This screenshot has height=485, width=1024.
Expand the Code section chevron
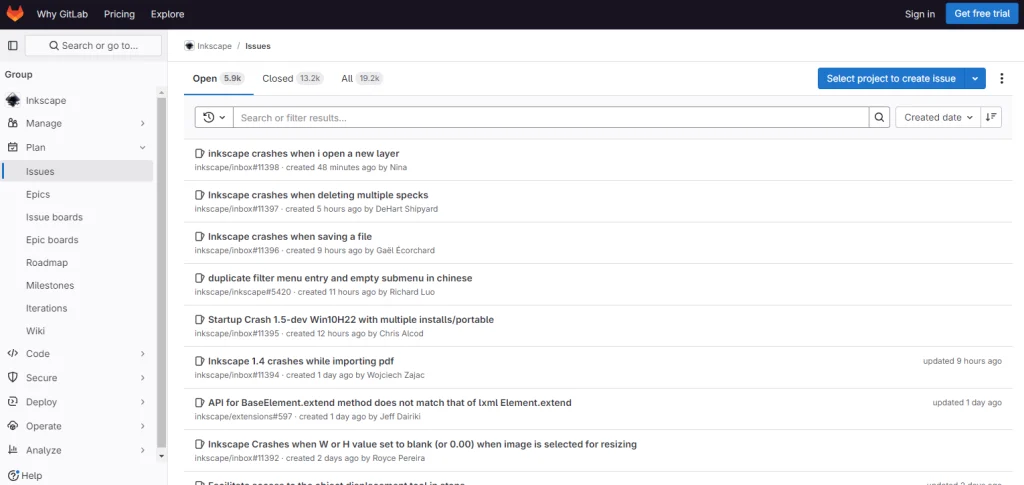[x=142, y=354]
